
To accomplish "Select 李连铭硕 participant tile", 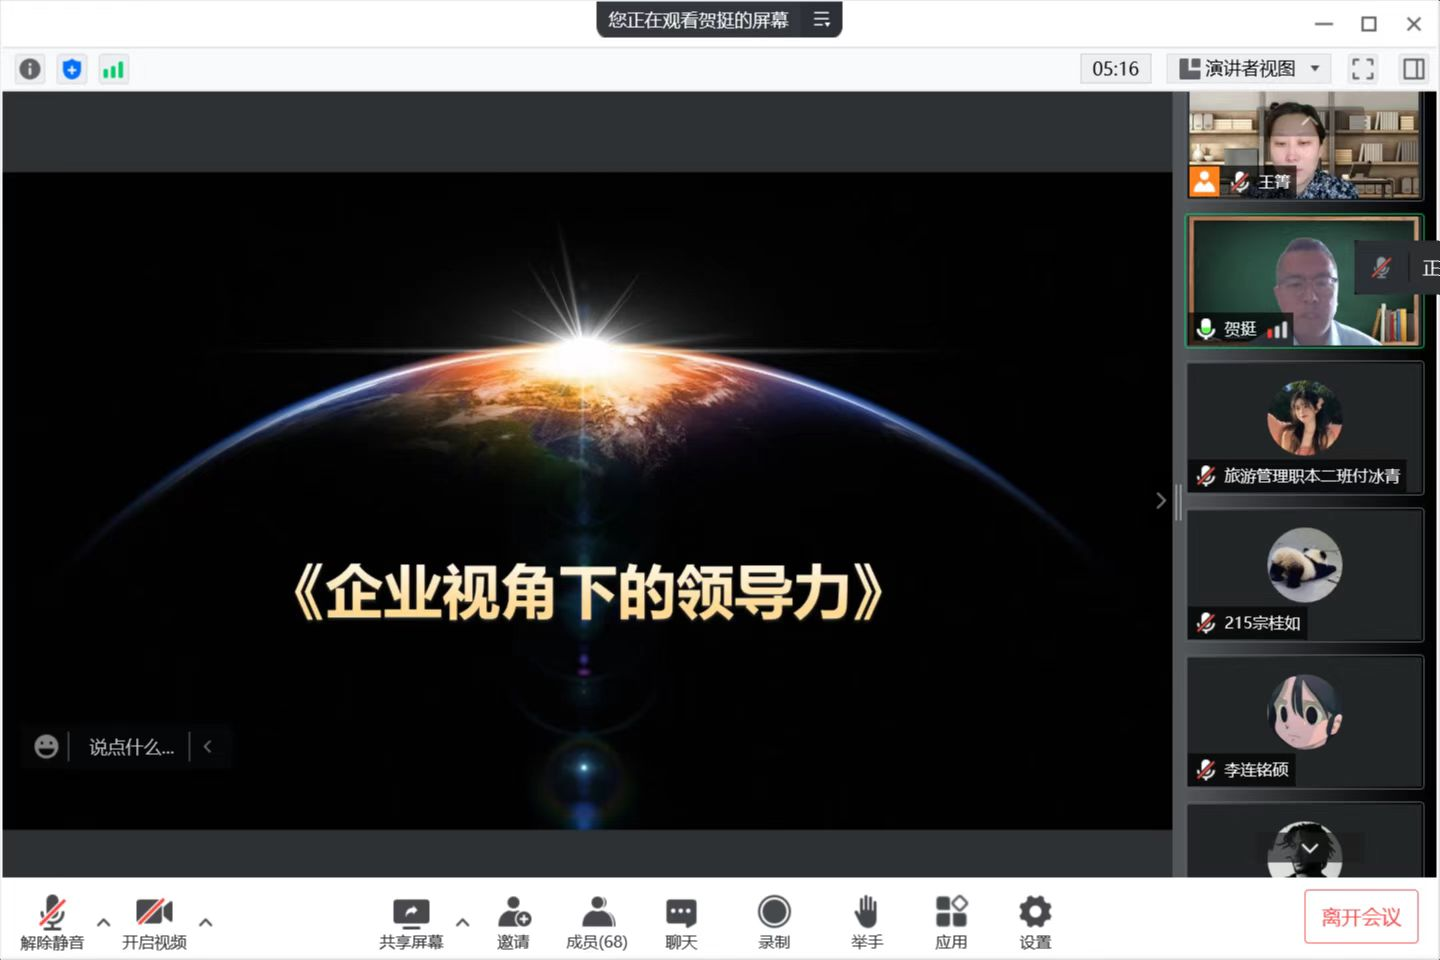I will tap(1304, 722).
